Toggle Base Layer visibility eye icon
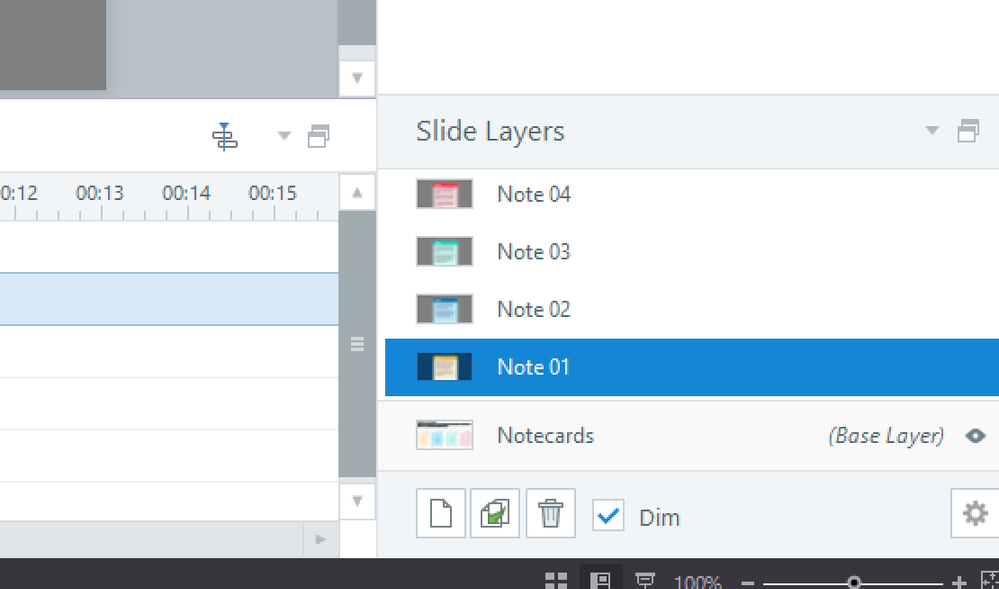This screenshot has width=999, height=589. point(976,436)
